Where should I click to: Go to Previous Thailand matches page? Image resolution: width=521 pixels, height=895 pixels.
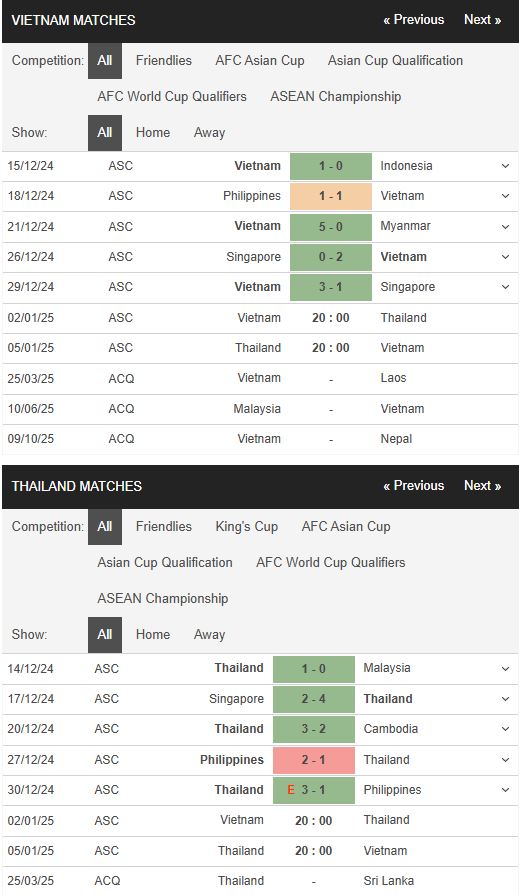coord(414,486)
